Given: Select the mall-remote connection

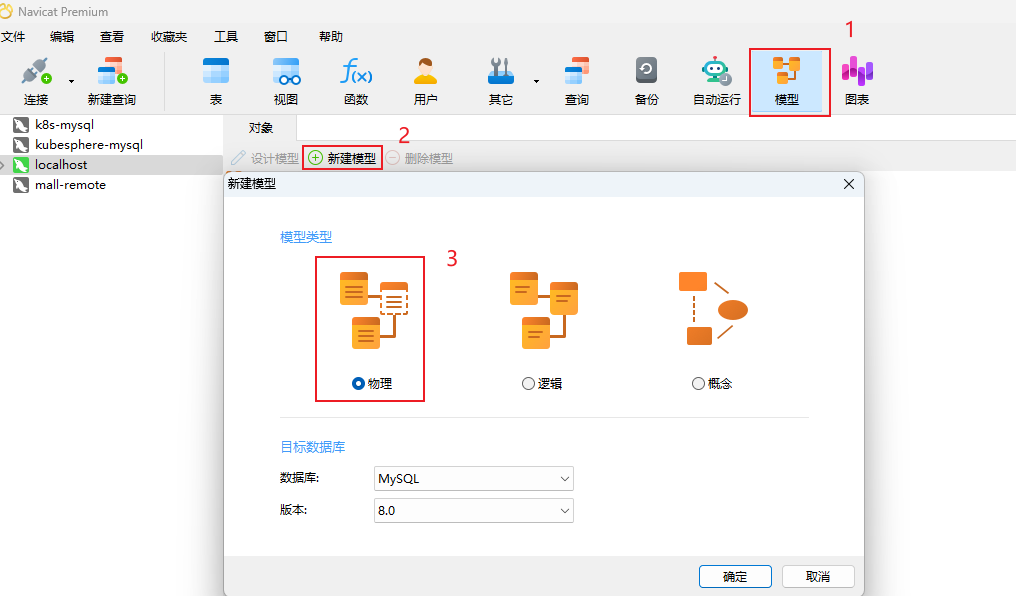Looking at the screenshot, I should point(70,185).
